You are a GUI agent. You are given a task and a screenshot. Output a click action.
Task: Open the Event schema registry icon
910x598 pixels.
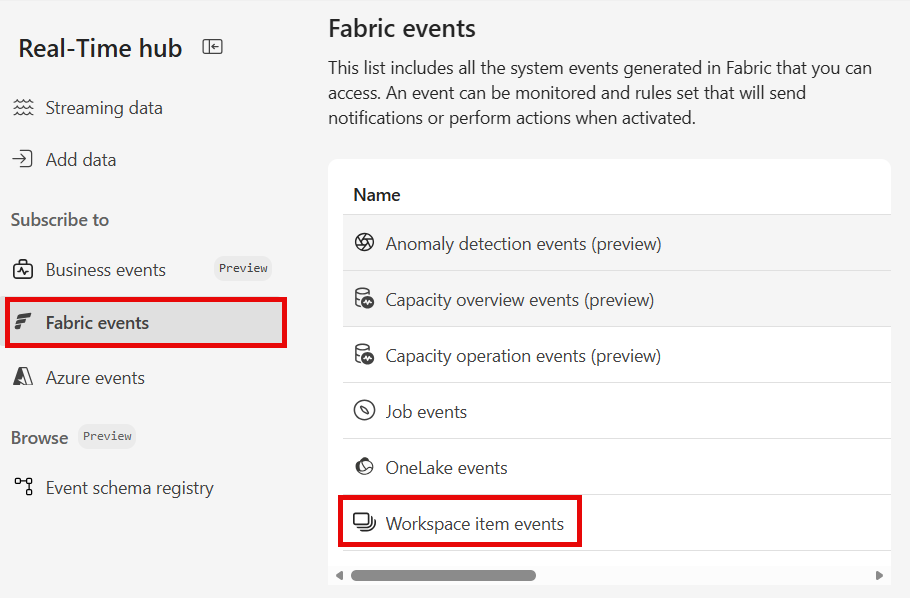[x=22, y=487]
